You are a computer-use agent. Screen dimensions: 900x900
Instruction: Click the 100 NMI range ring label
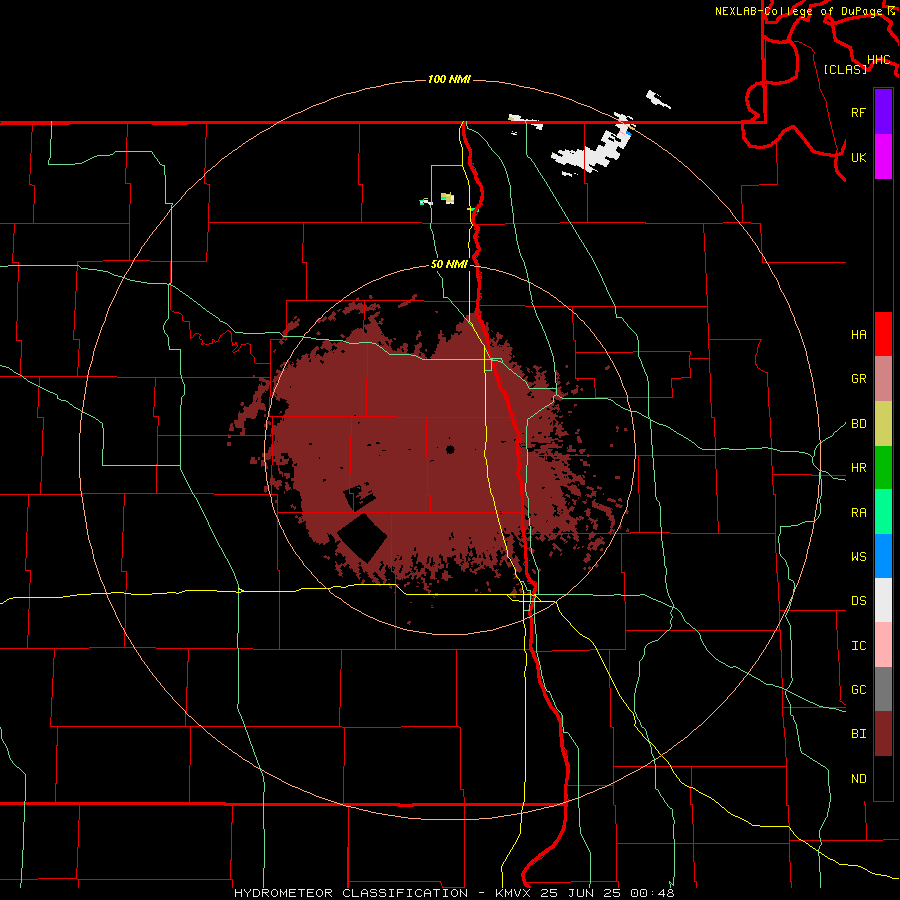click(449, 79)
